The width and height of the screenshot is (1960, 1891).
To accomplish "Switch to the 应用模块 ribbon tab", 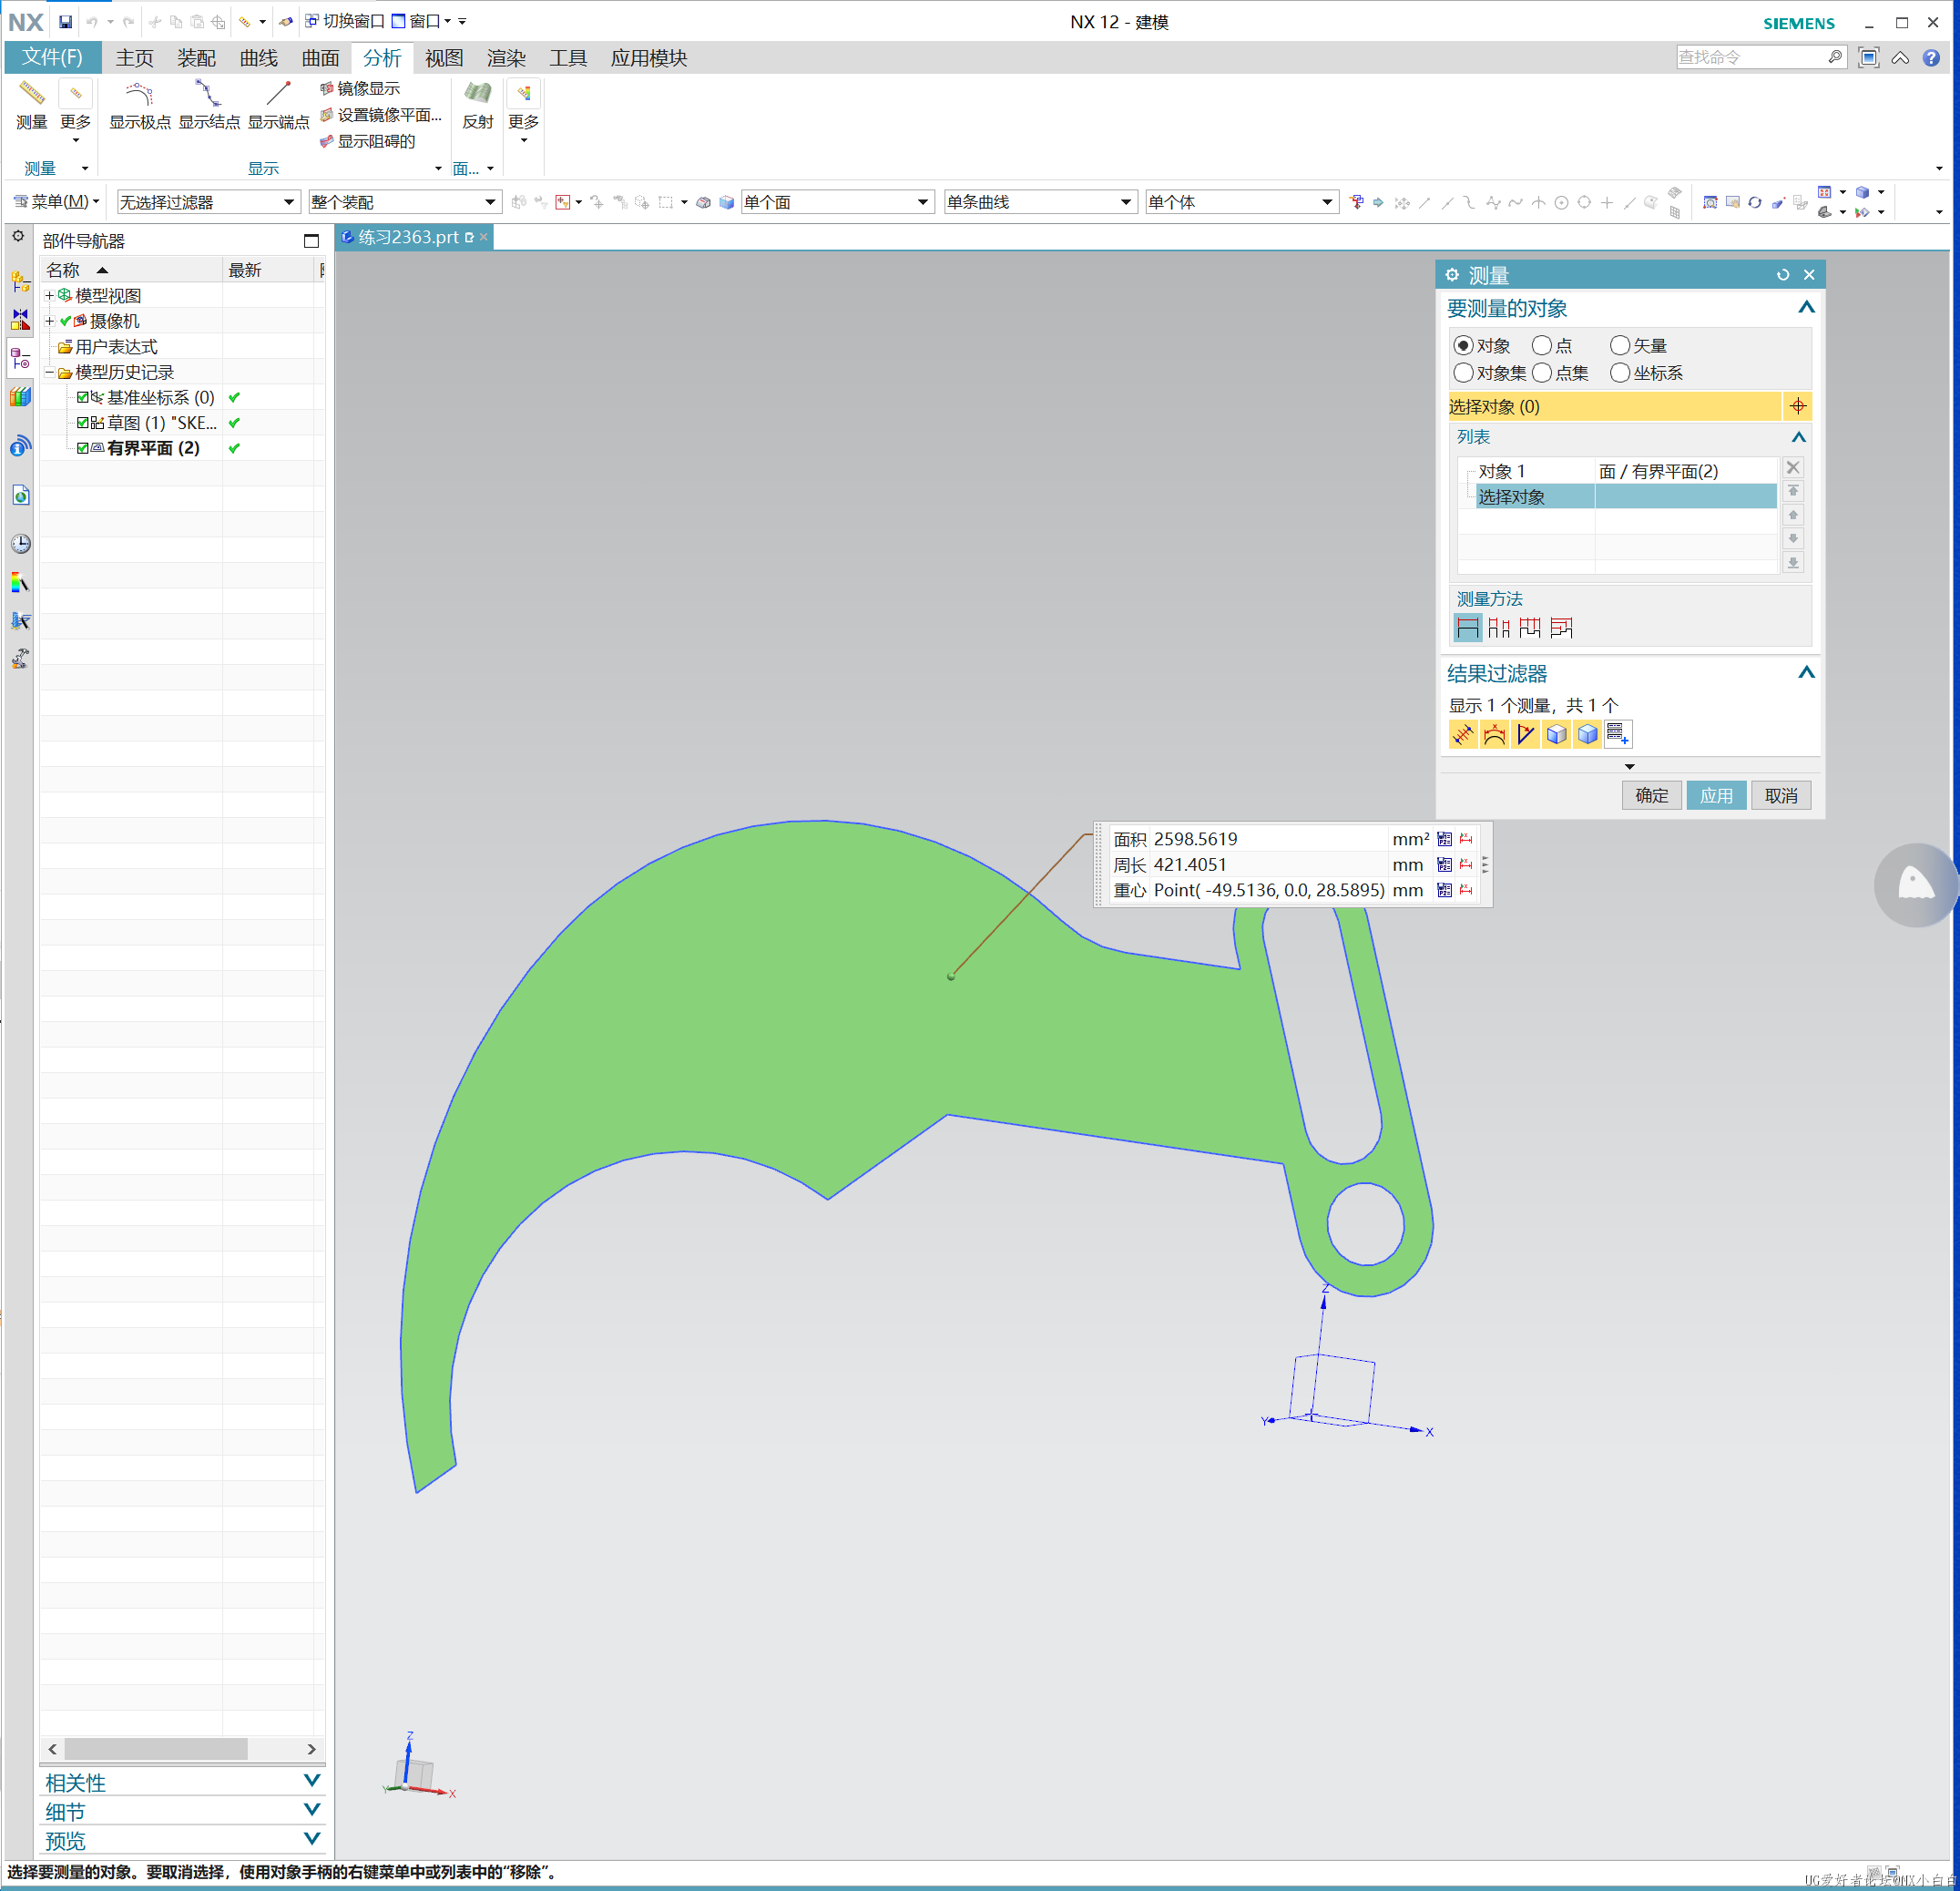I will (x=649, y=58).
